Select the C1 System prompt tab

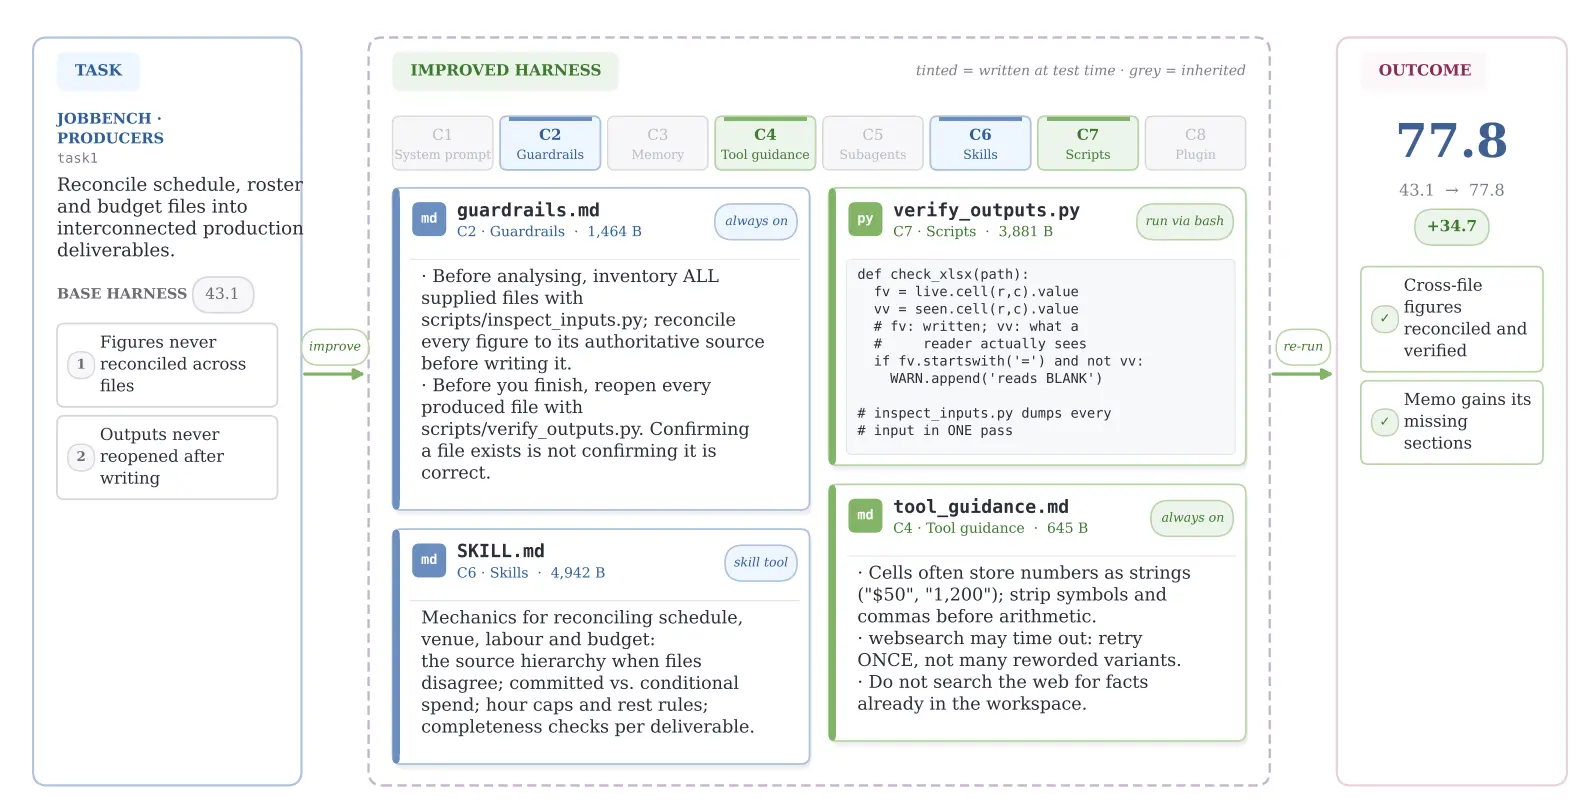click(443, 143)
